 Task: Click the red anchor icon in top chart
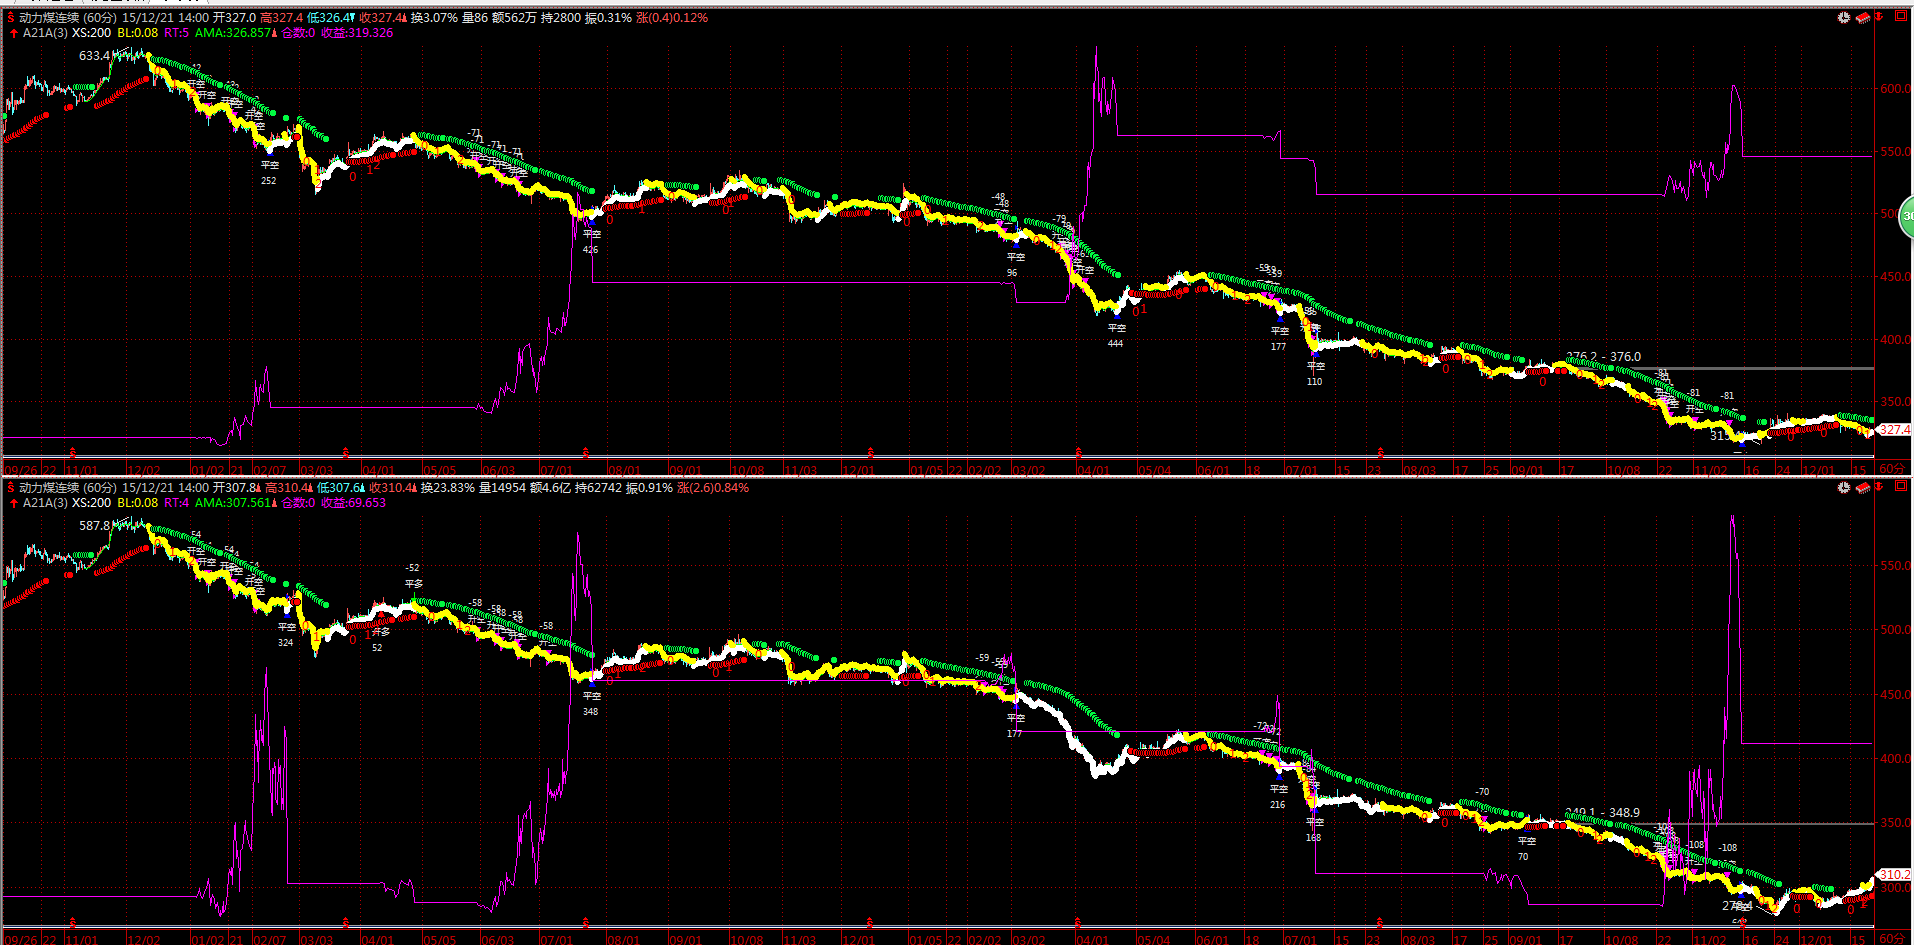[1879, 17]
